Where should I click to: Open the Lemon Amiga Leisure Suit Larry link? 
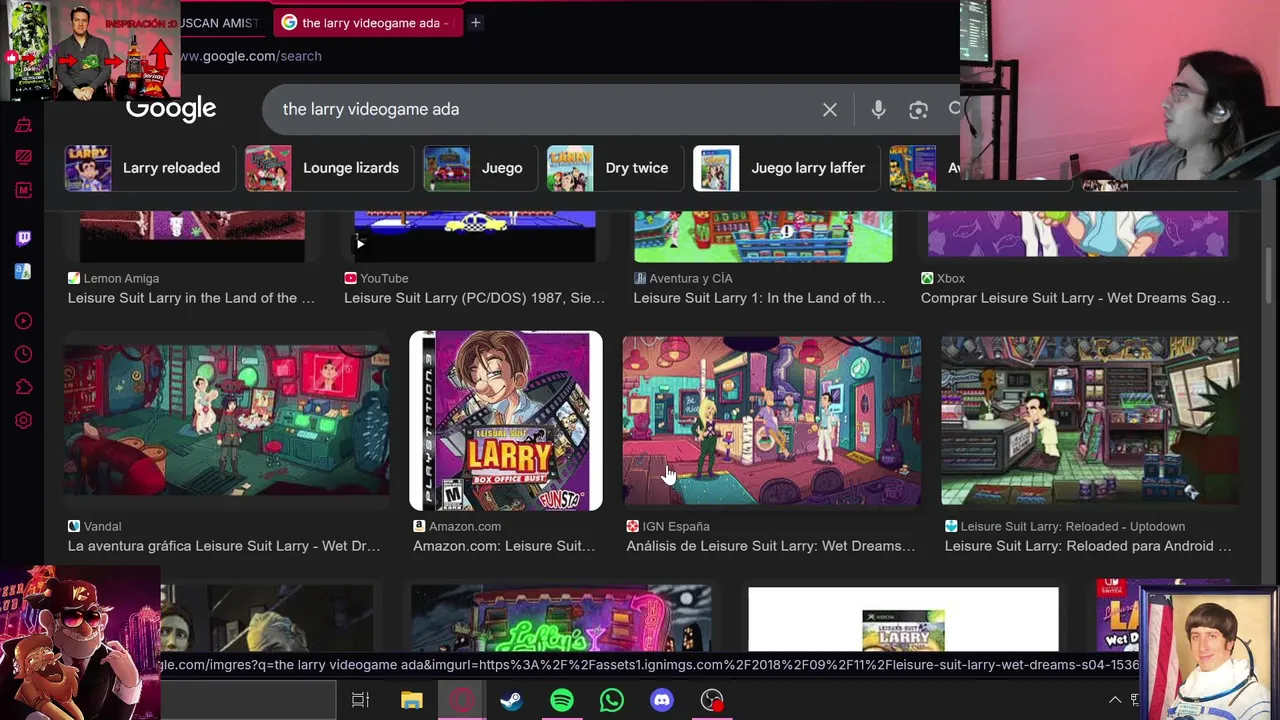pyautogui.click(x=191, y=298)
